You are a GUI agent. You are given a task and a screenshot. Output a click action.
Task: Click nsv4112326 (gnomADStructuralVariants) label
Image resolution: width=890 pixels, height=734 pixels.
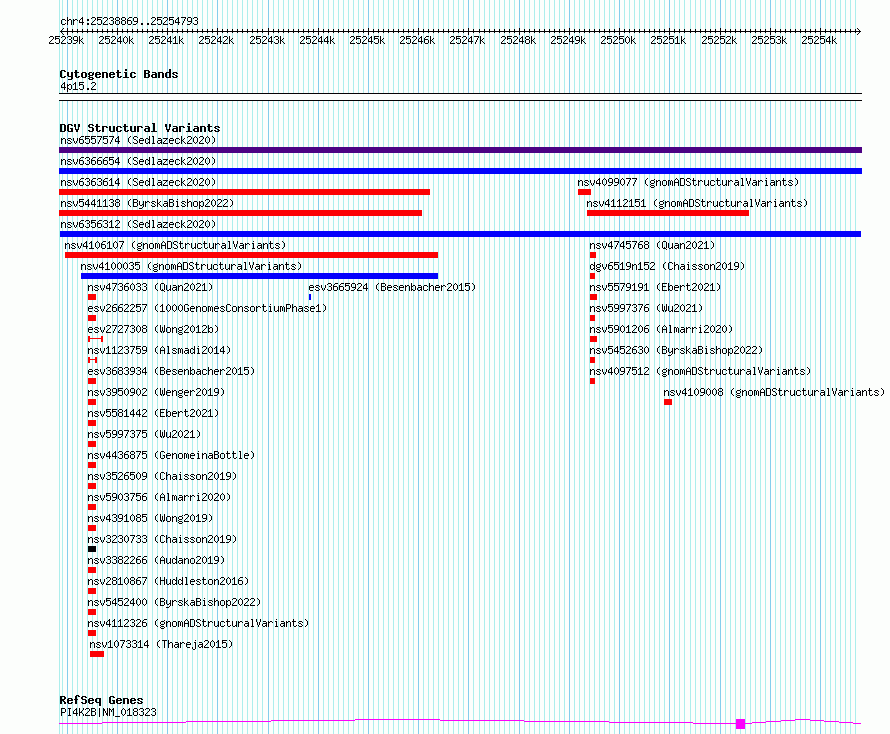tap(198, 623)
